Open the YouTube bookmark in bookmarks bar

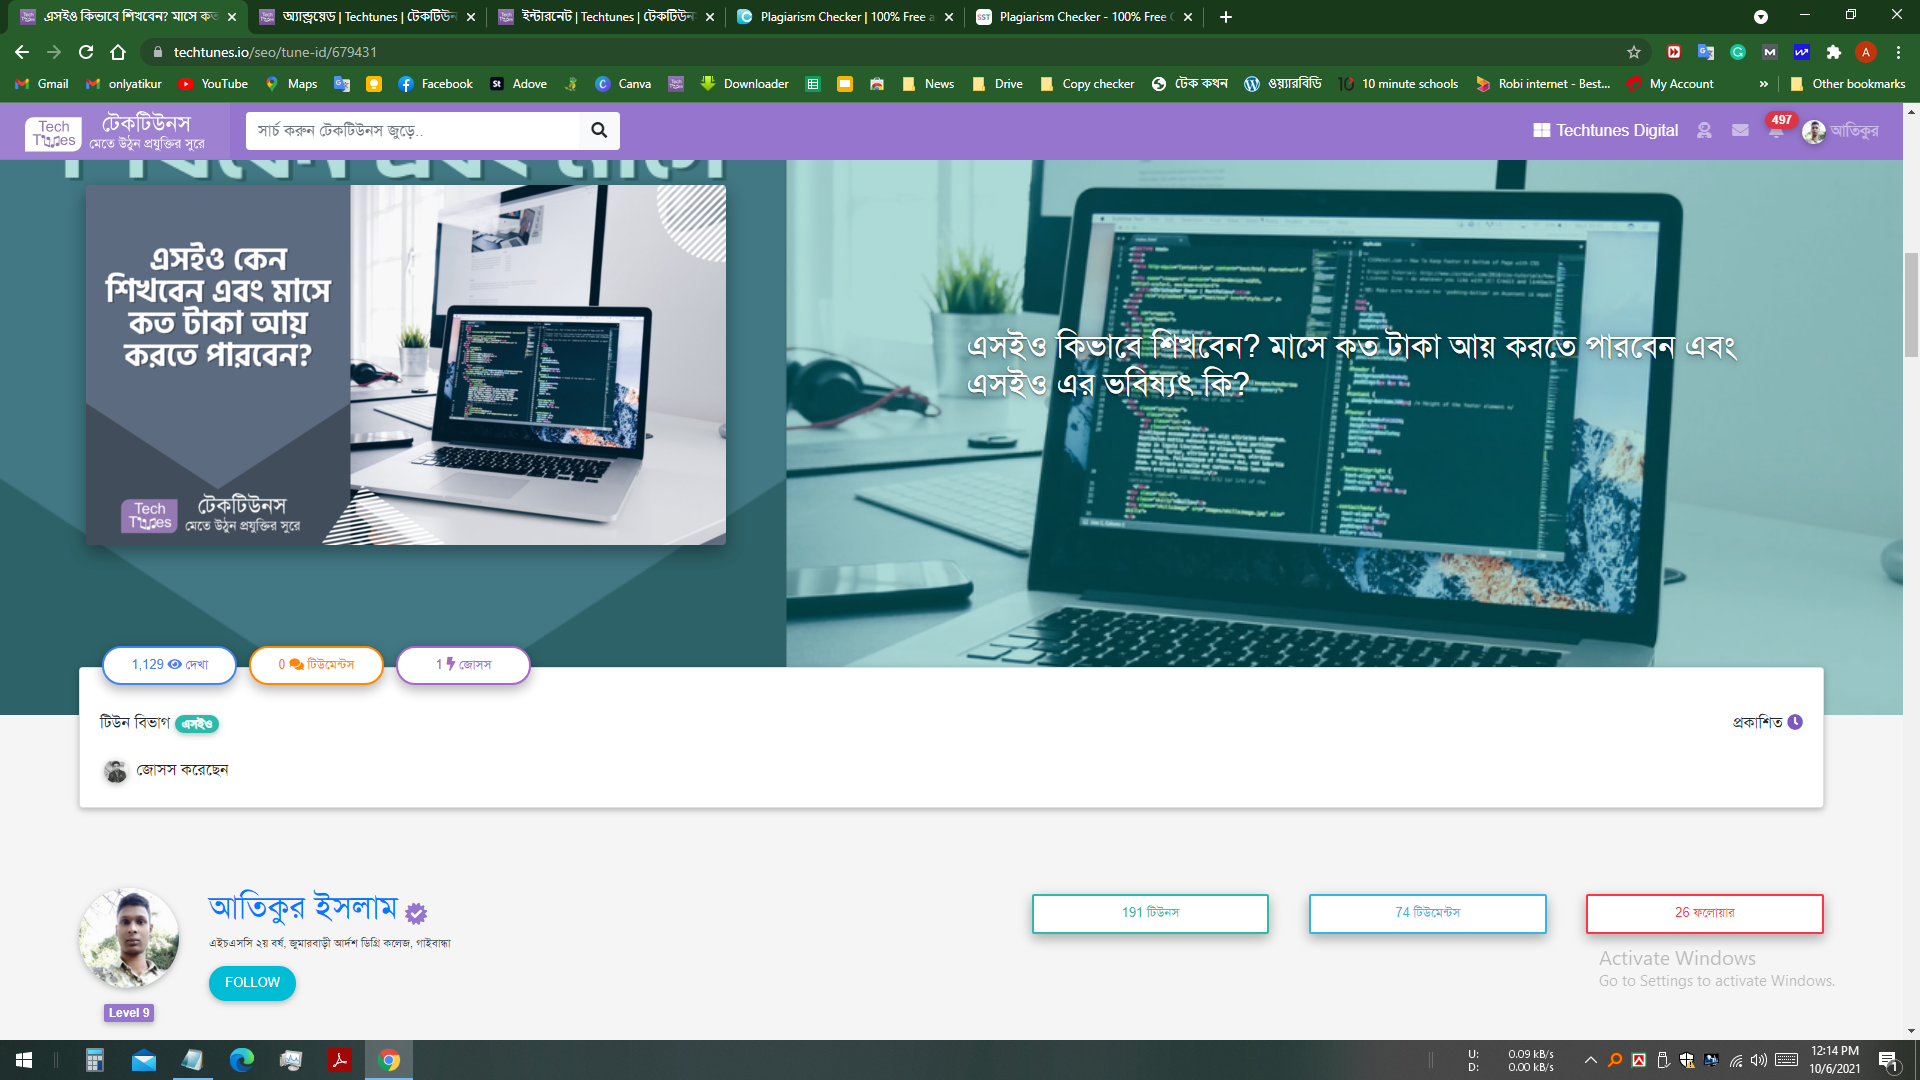pos(213,84)
